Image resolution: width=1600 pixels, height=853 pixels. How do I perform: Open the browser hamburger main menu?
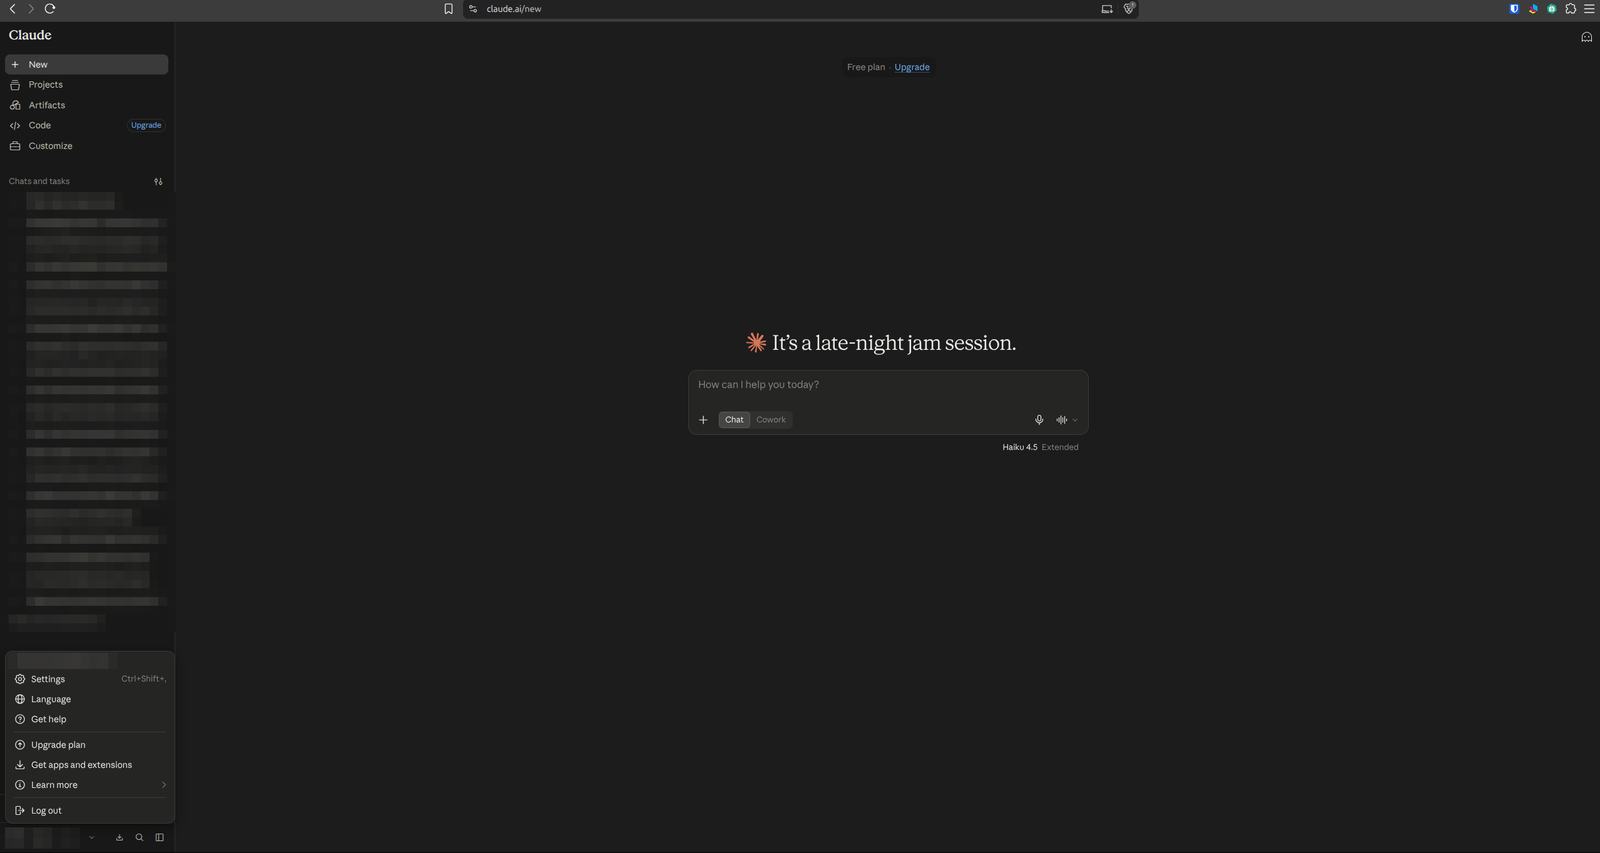tap(1589, 8)
